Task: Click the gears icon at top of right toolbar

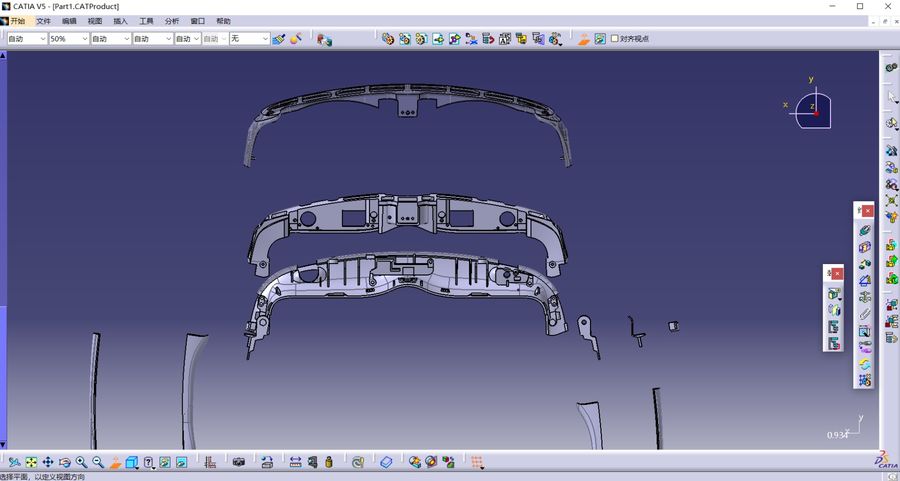Action: (x=891, y=68)
